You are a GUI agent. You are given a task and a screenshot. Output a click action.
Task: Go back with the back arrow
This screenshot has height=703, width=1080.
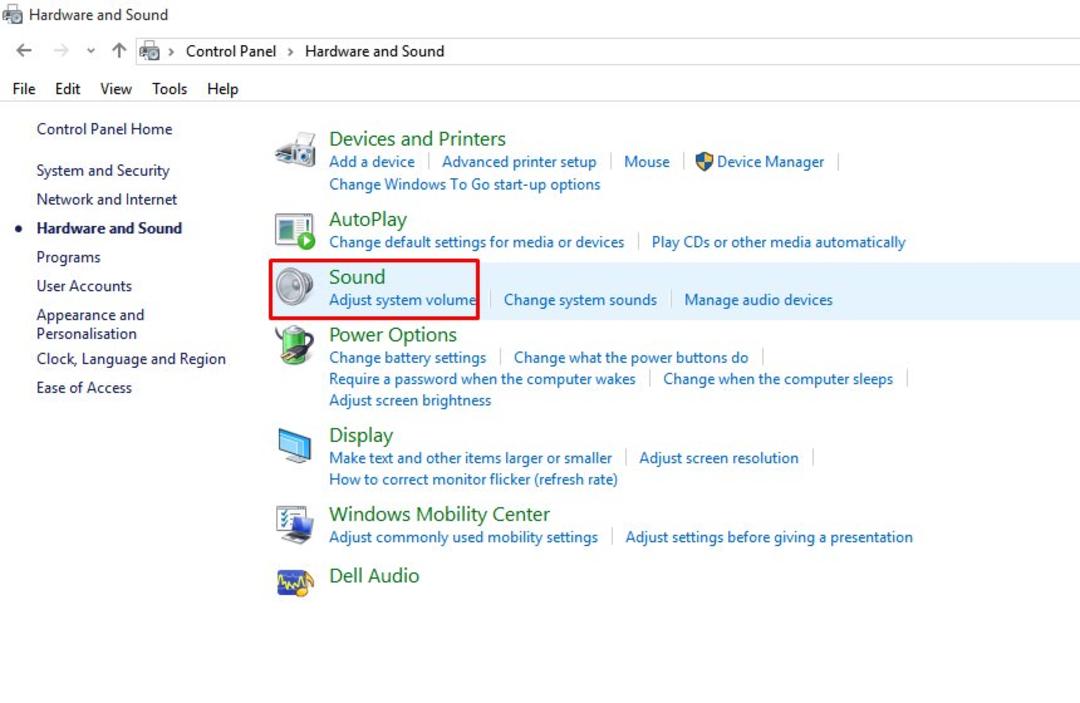(24, 50)
